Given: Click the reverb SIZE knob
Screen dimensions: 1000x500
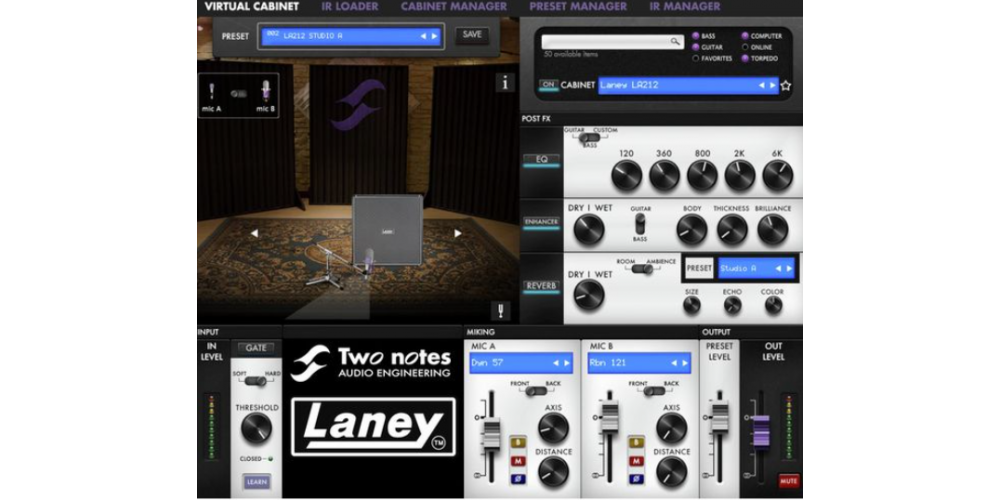Looking at the screenshot, I should [x=692, y=305].
